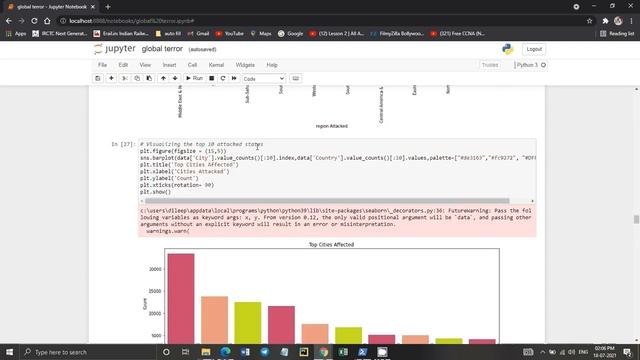Open the Widgets menu
640x360 pixels.
(x=245, y=65)
